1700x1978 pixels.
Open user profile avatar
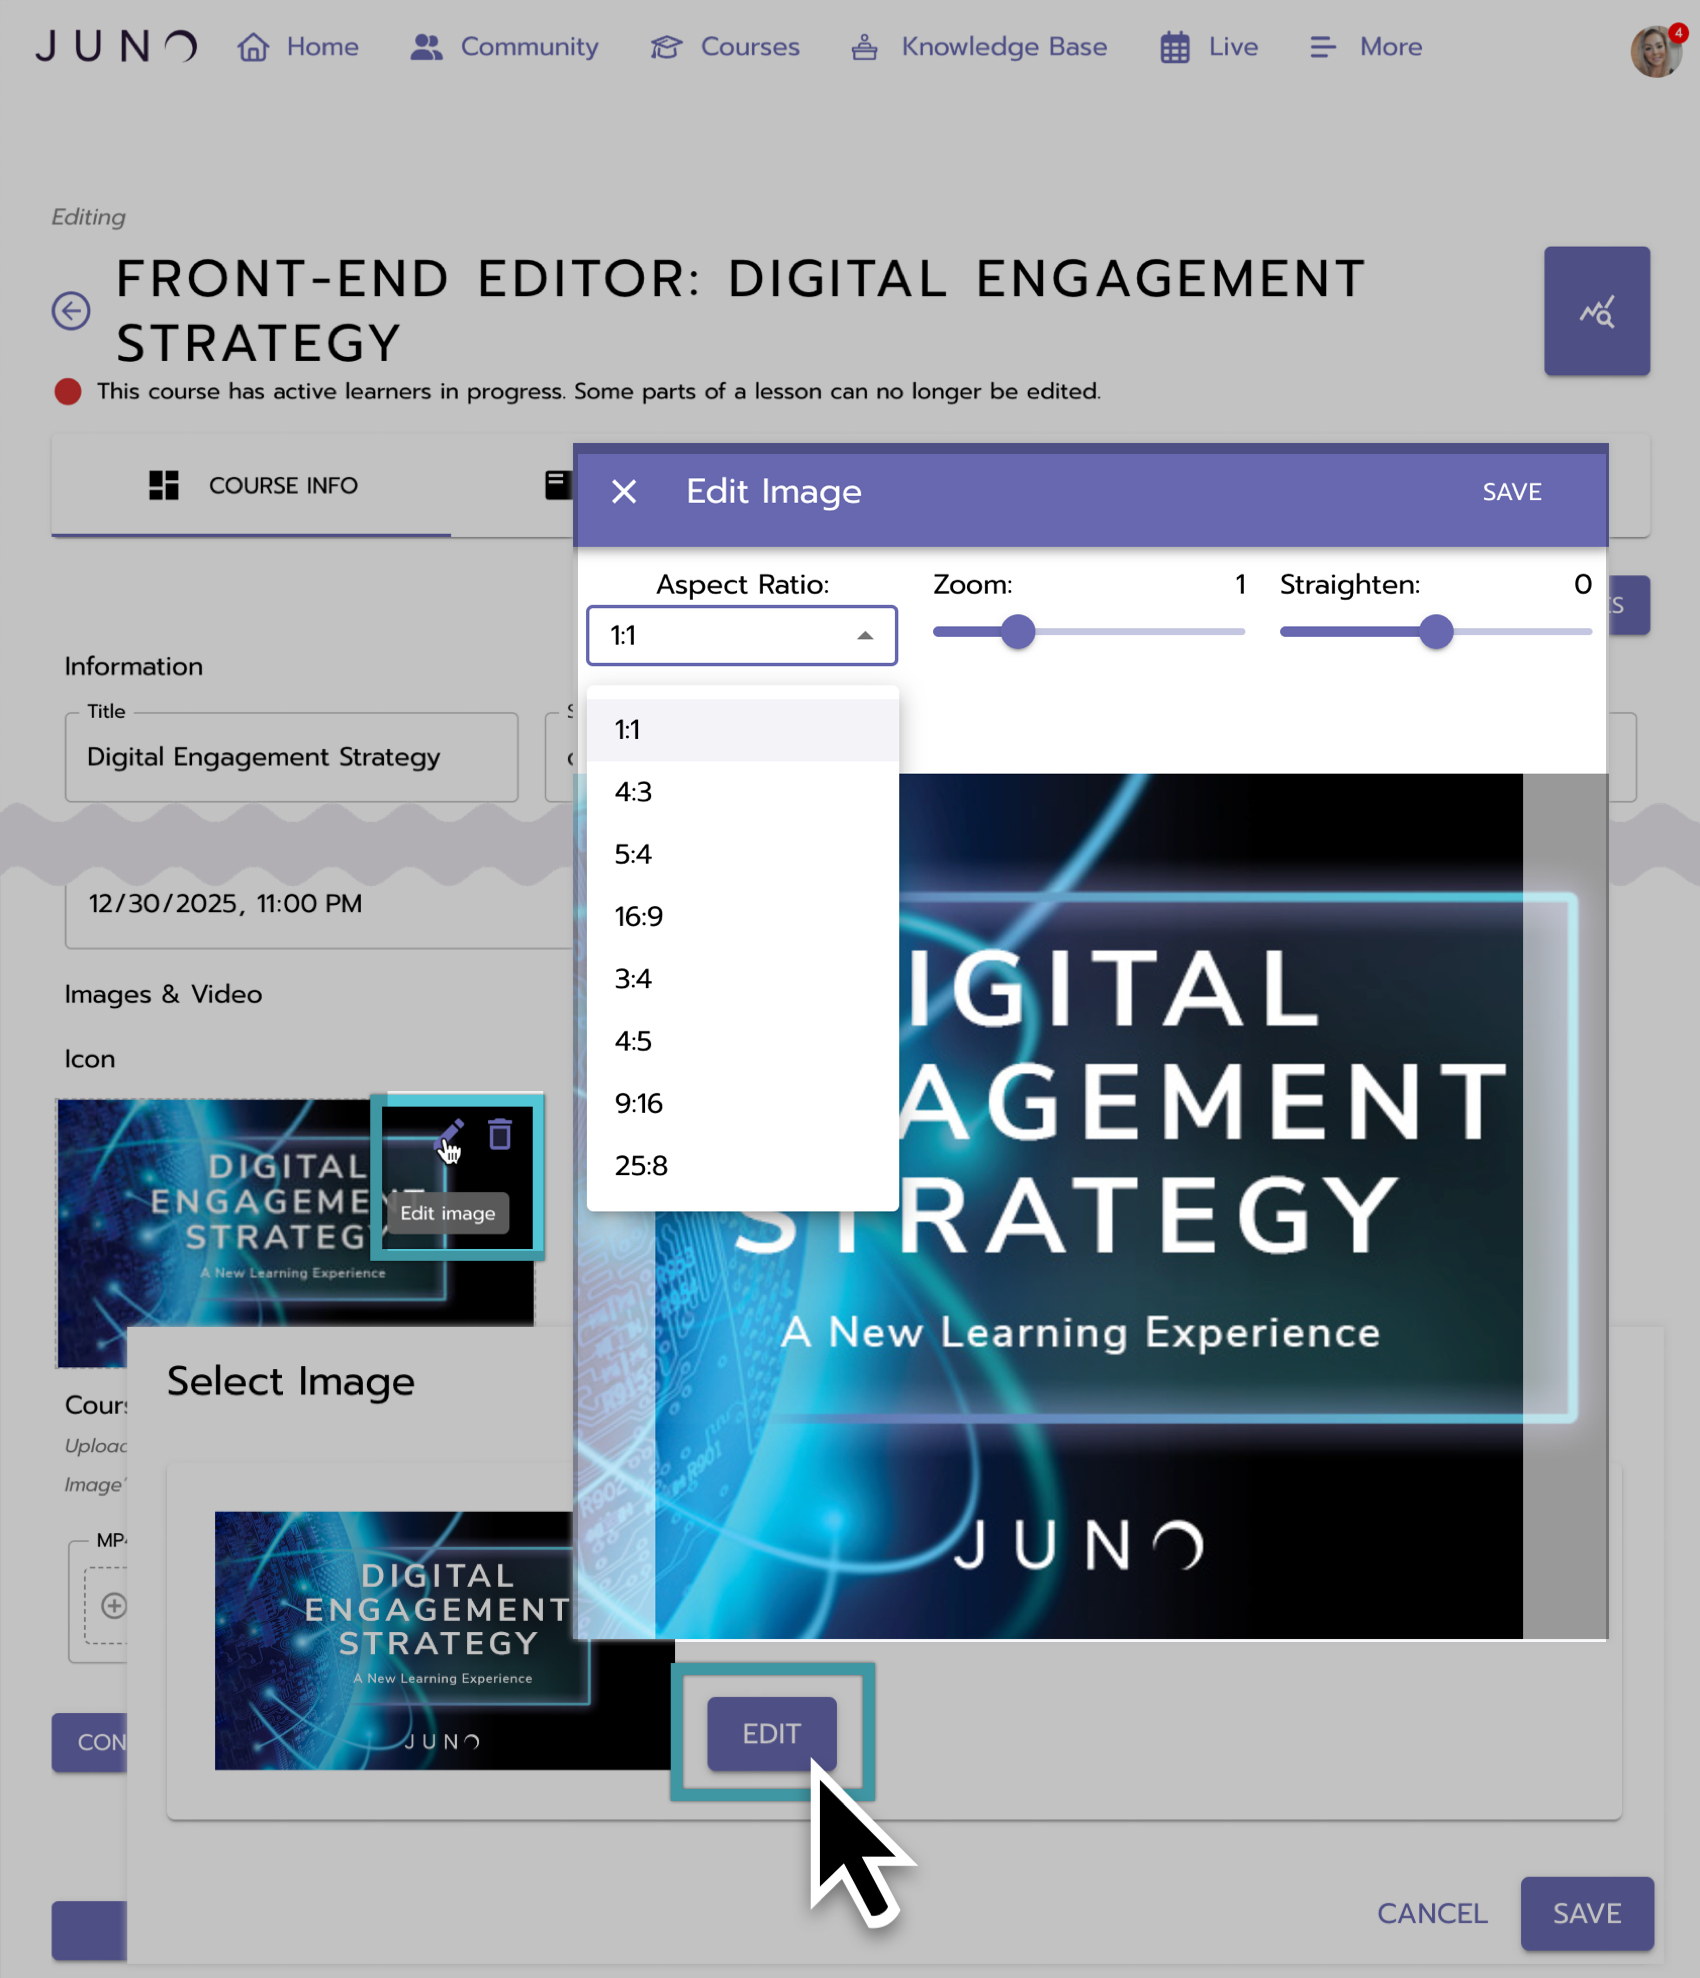point(1656,51)
